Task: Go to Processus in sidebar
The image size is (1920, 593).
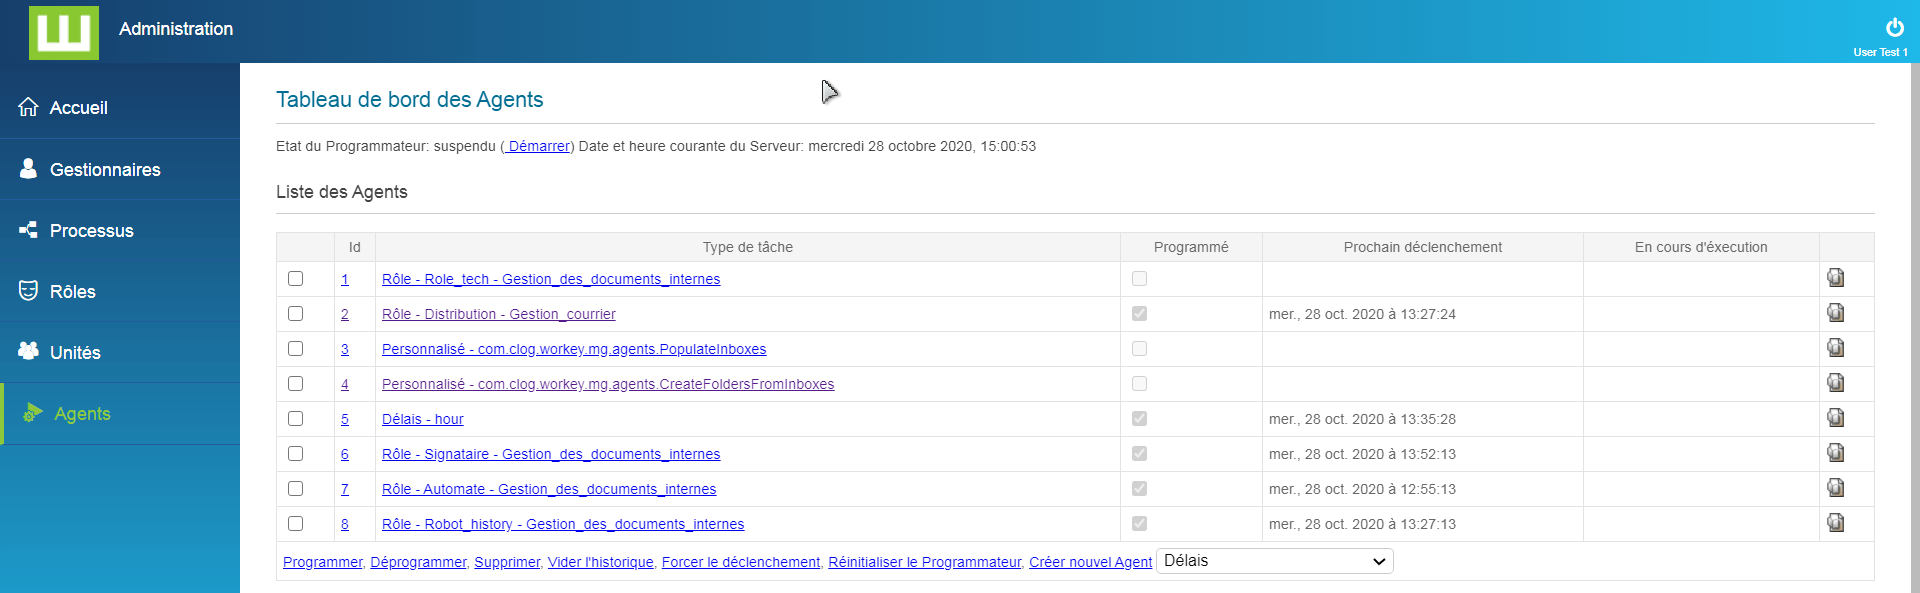Action: coord(91,231)
